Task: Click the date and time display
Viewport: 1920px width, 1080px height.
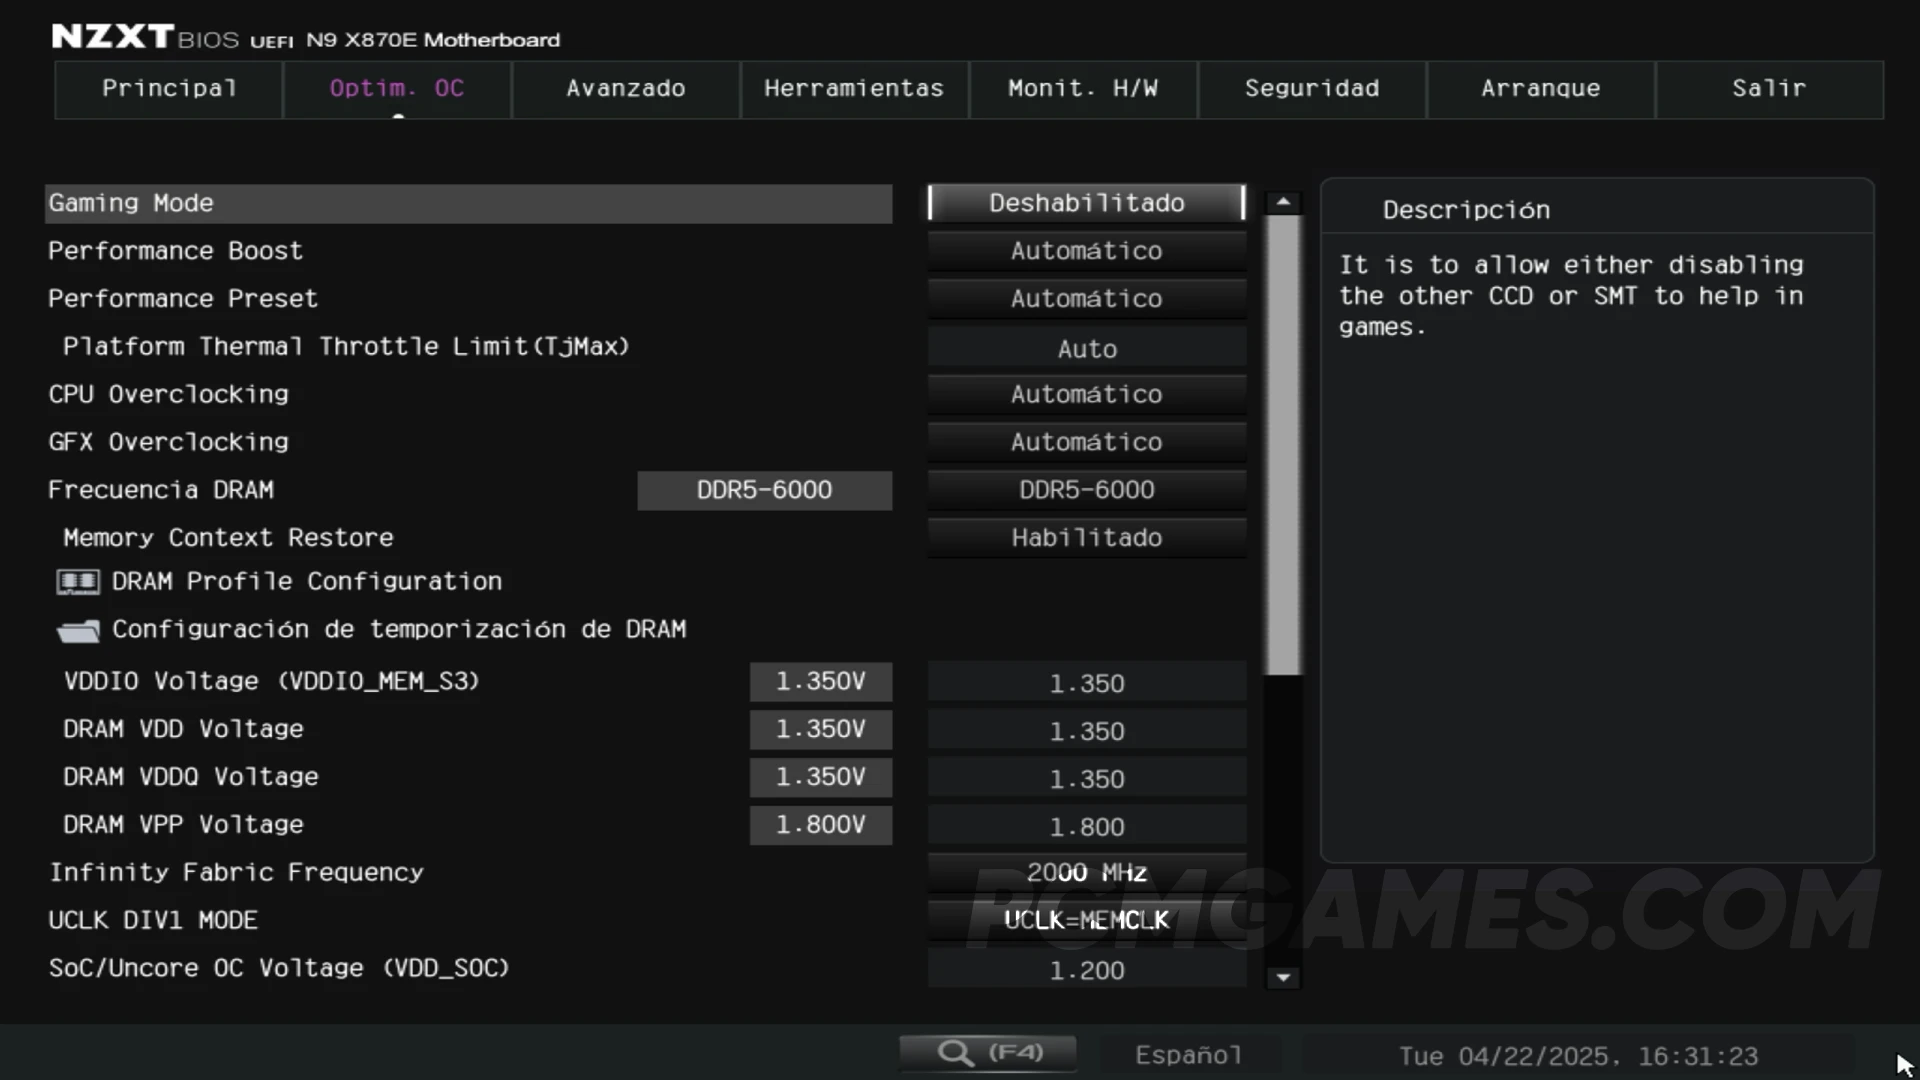Action: click(1578, 1056)
